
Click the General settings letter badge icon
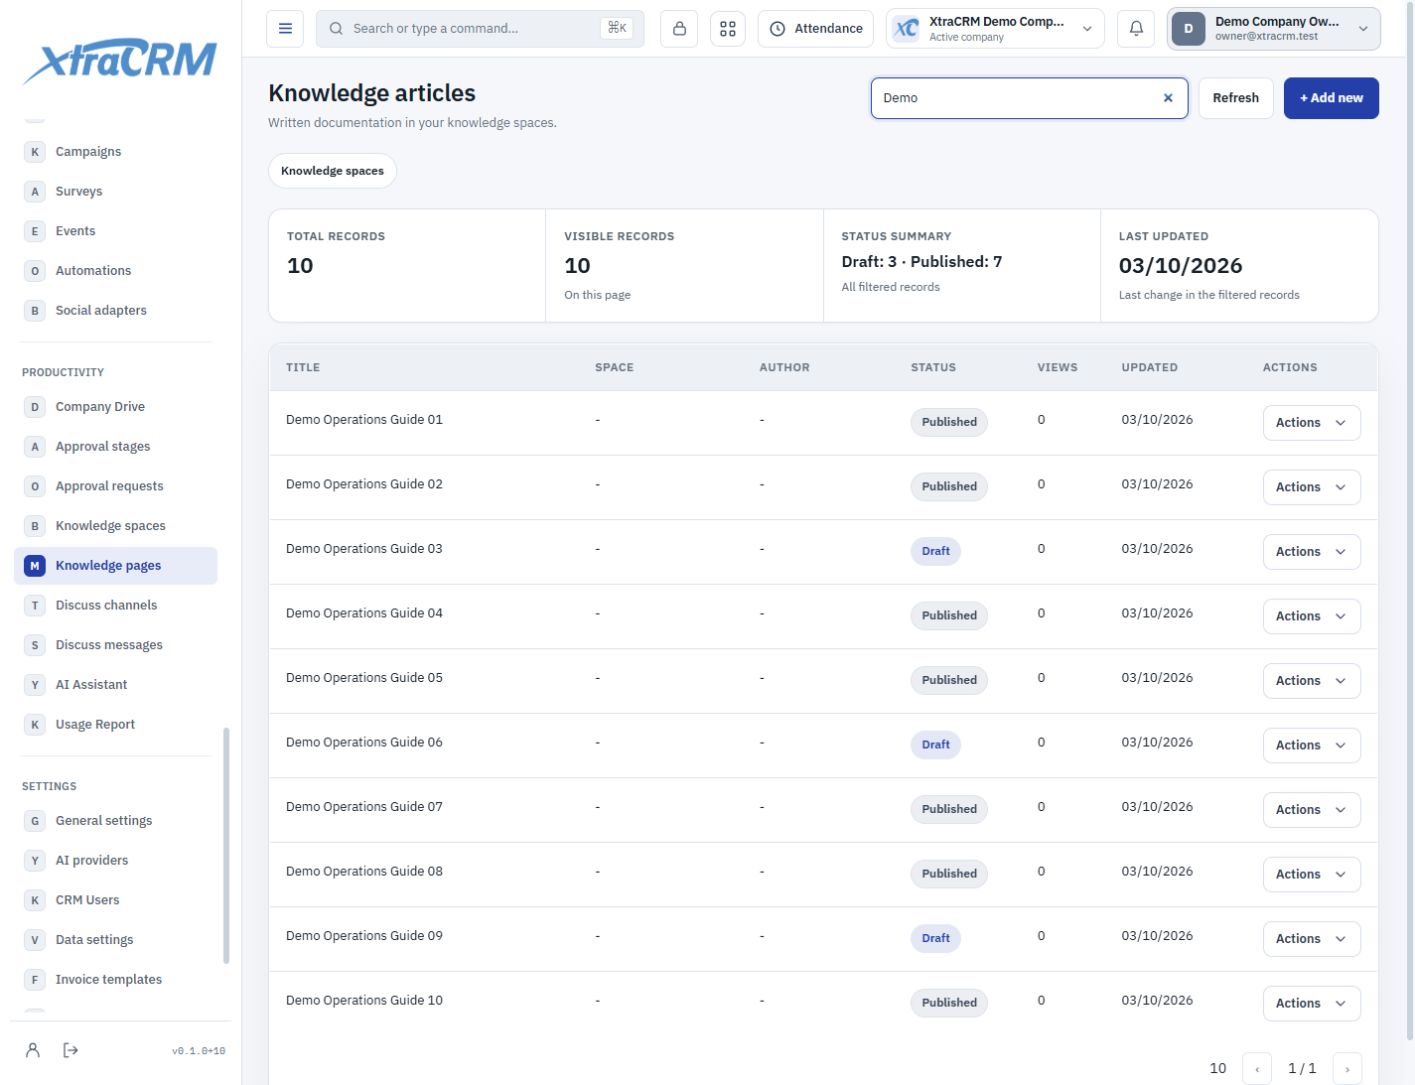pos(35,821)
